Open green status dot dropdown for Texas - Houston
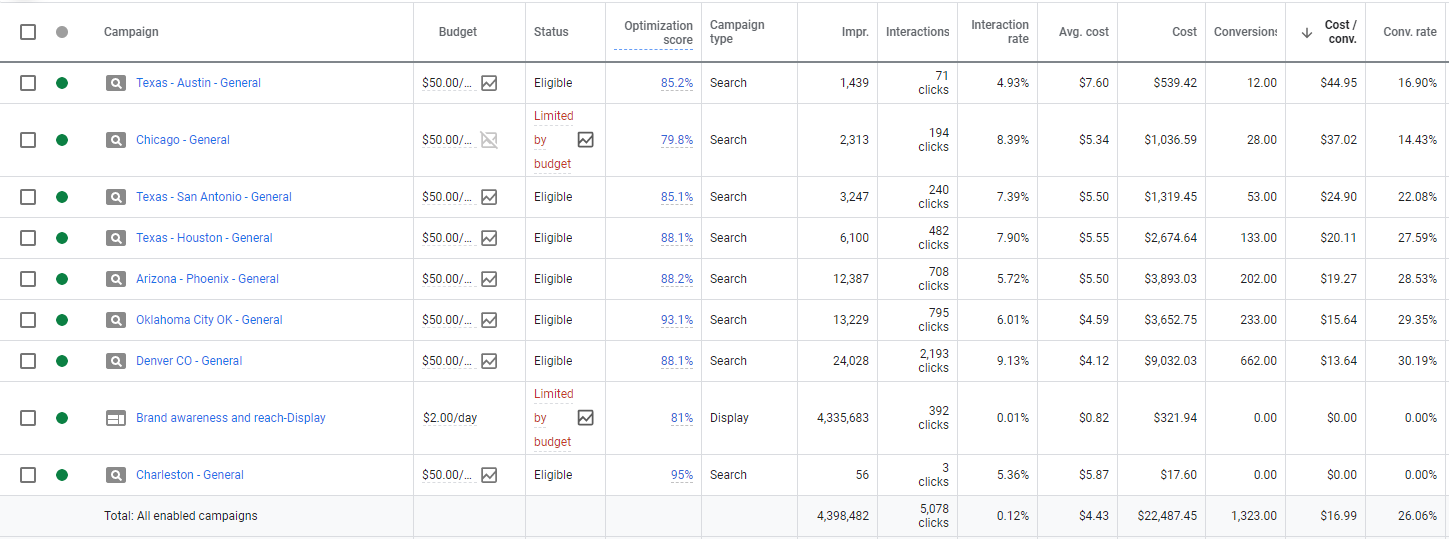Viewport: 1449px width, 539px height. point(62,238)
